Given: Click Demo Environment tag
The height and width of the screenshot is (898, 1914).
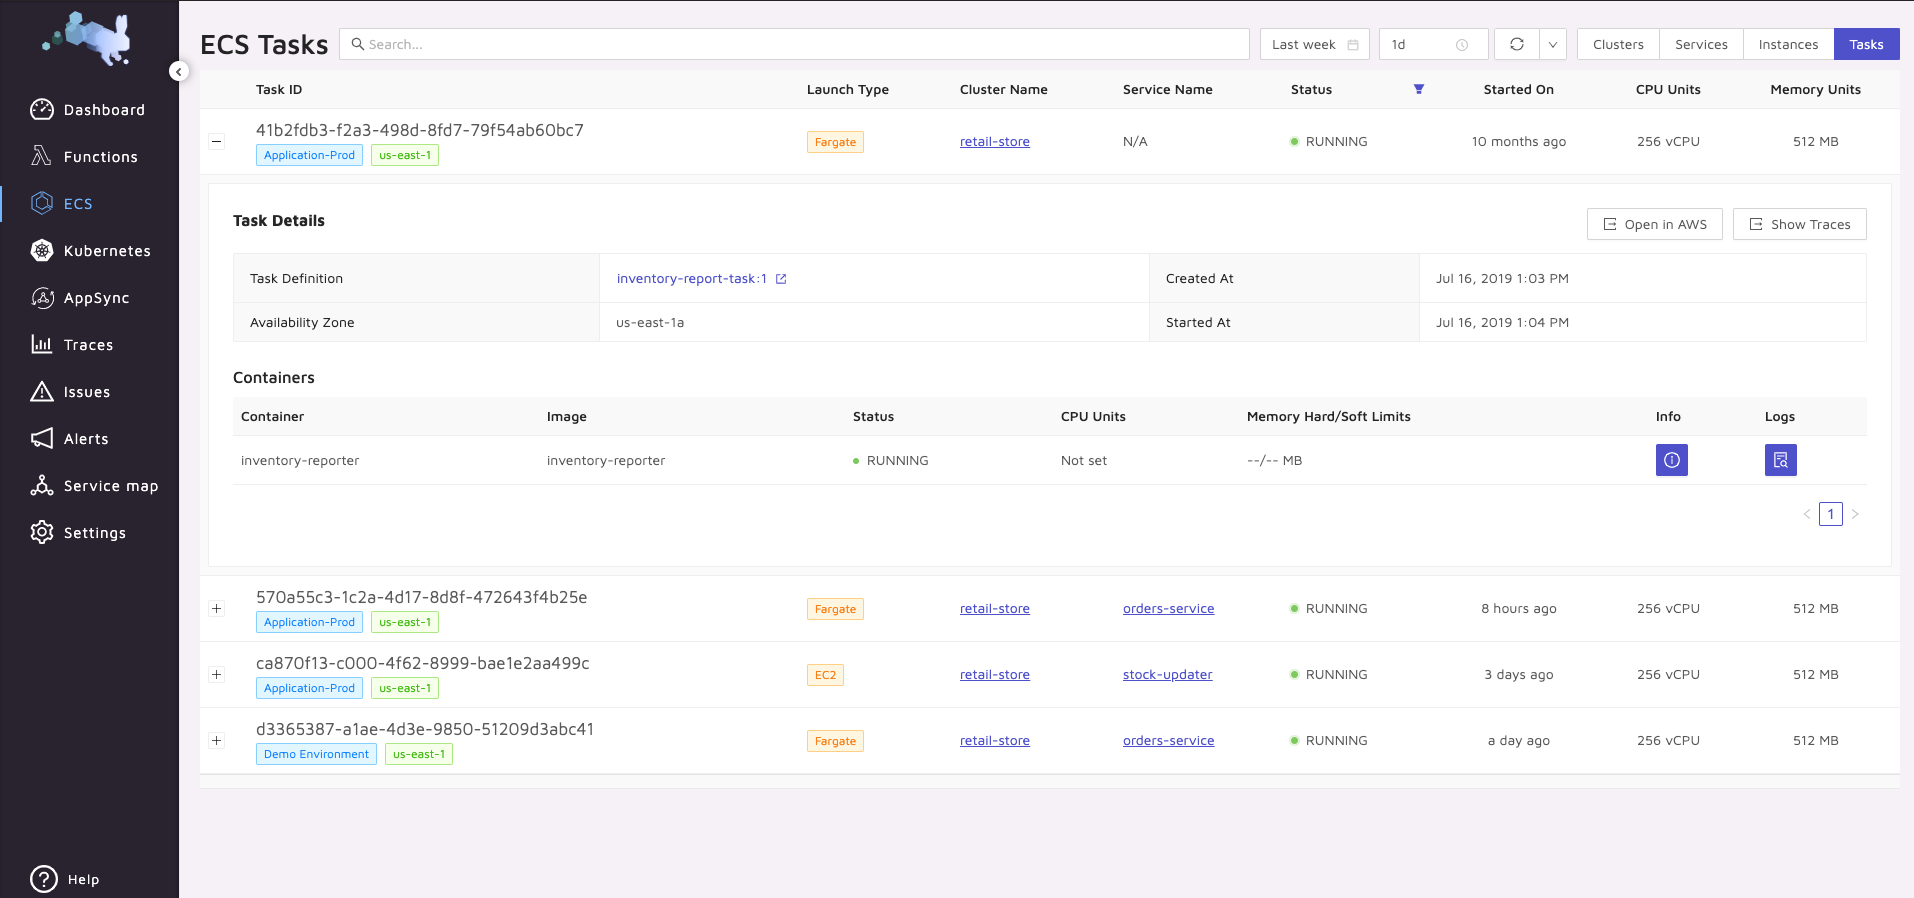Looking at the screenshot, I should click(x=316, y=754).
